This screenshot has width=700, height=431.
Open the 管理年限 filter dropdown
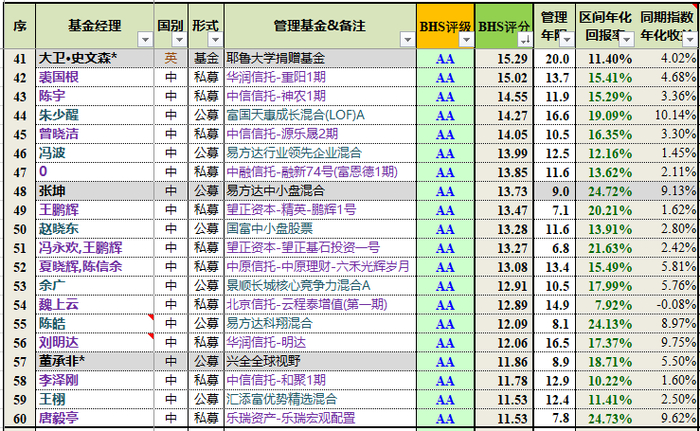pyautogui.click(x=567, y=40)
